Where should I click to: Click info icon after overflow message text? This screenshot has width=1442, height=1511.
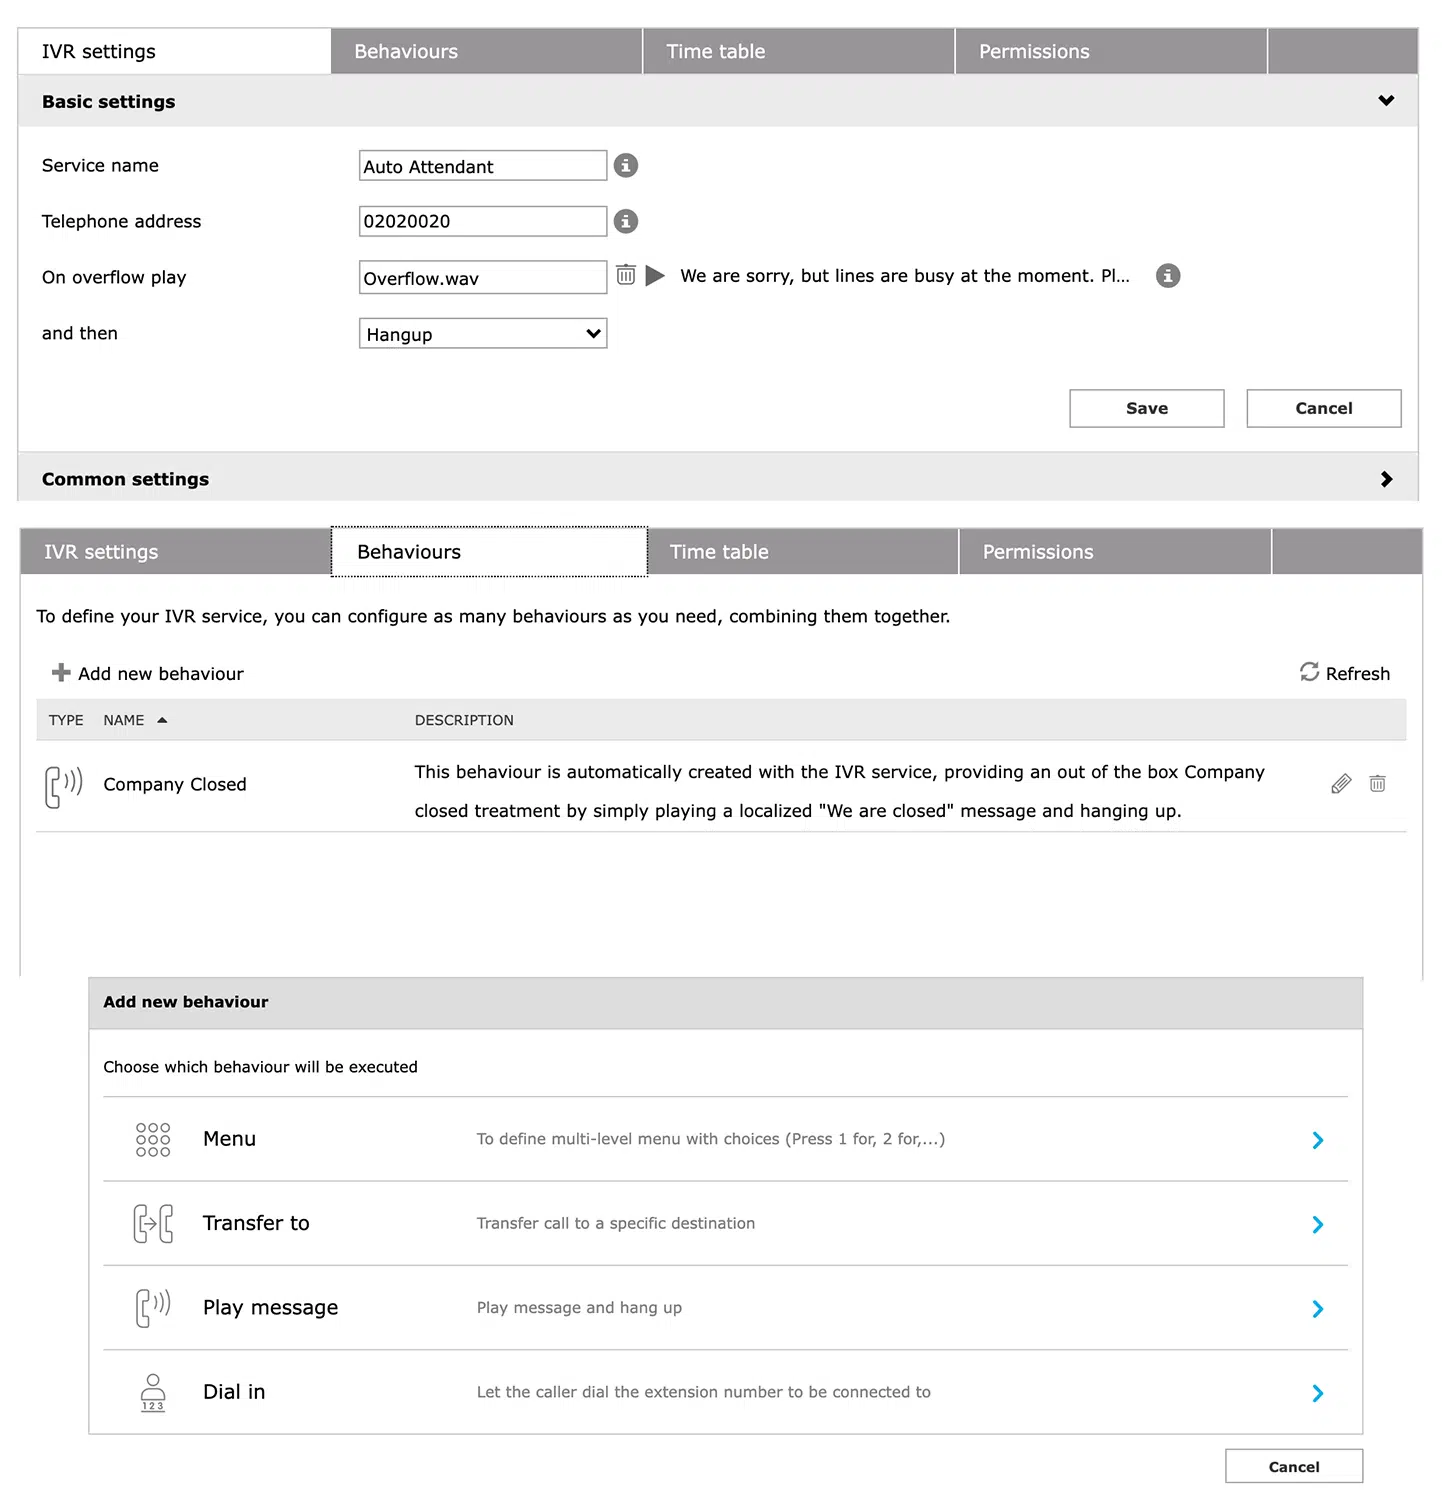1167,276
